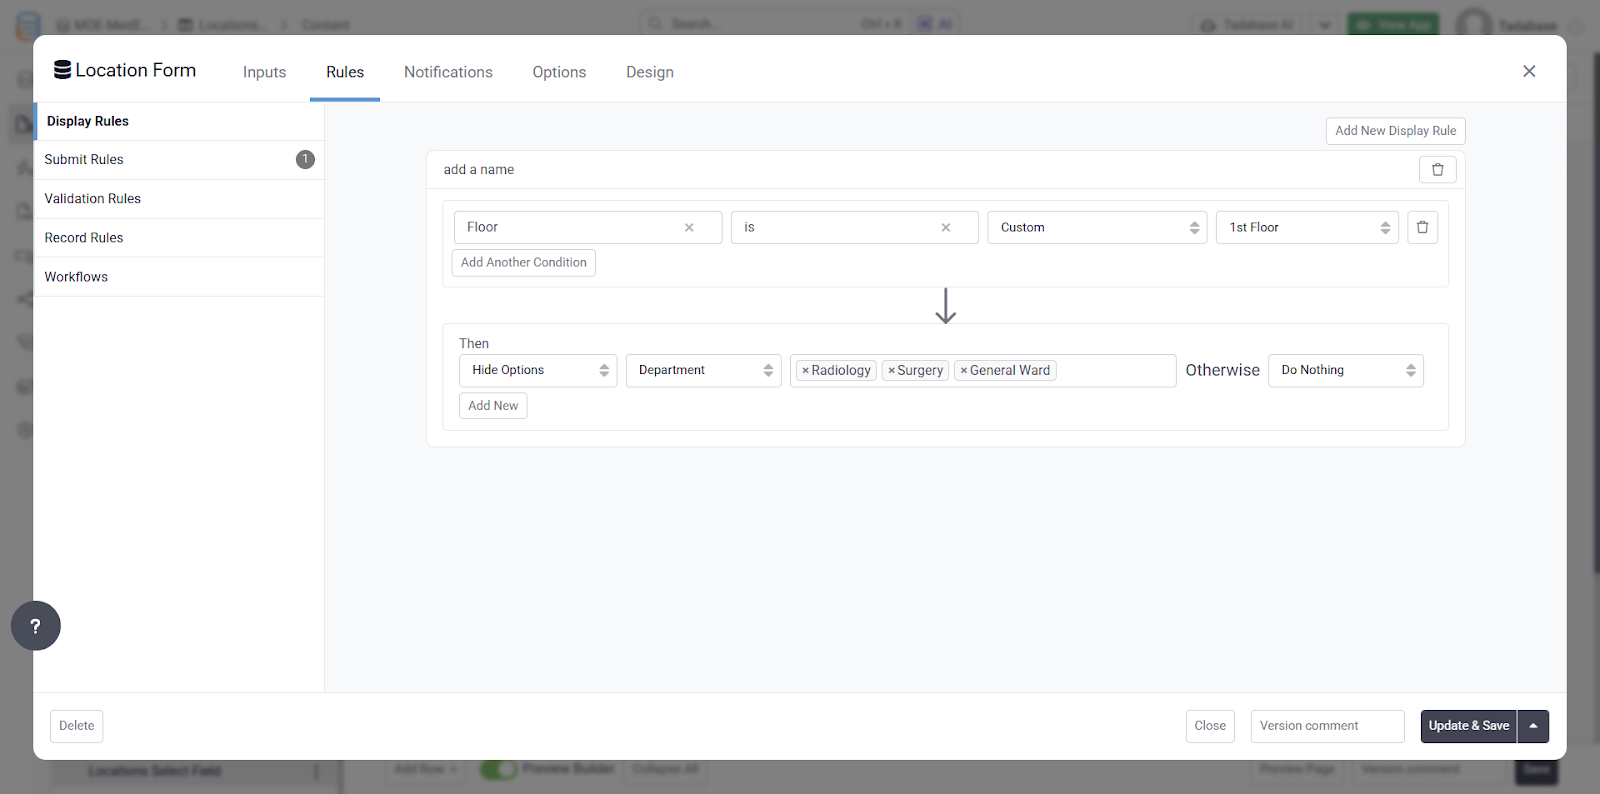Remove the General Ward tag

pyautogui.click(x=963, y=370)
